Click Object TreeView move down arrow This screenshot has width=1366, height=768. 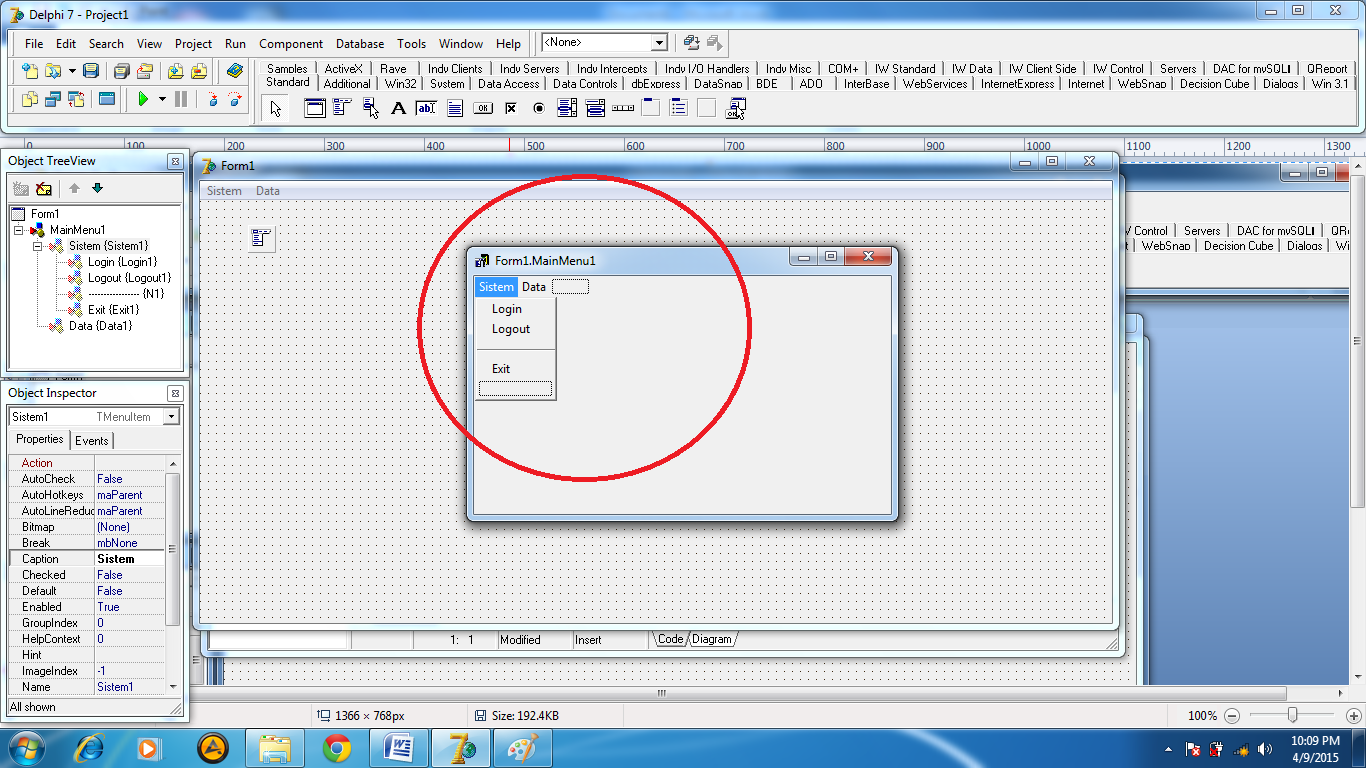pos(97,188)
